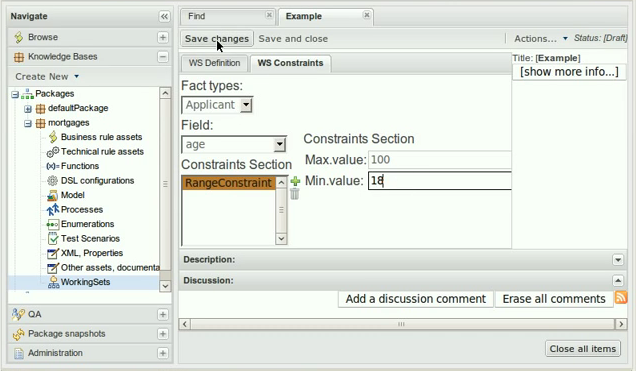Click the horizontal scrollbar thumb

(x=403, y=324)
